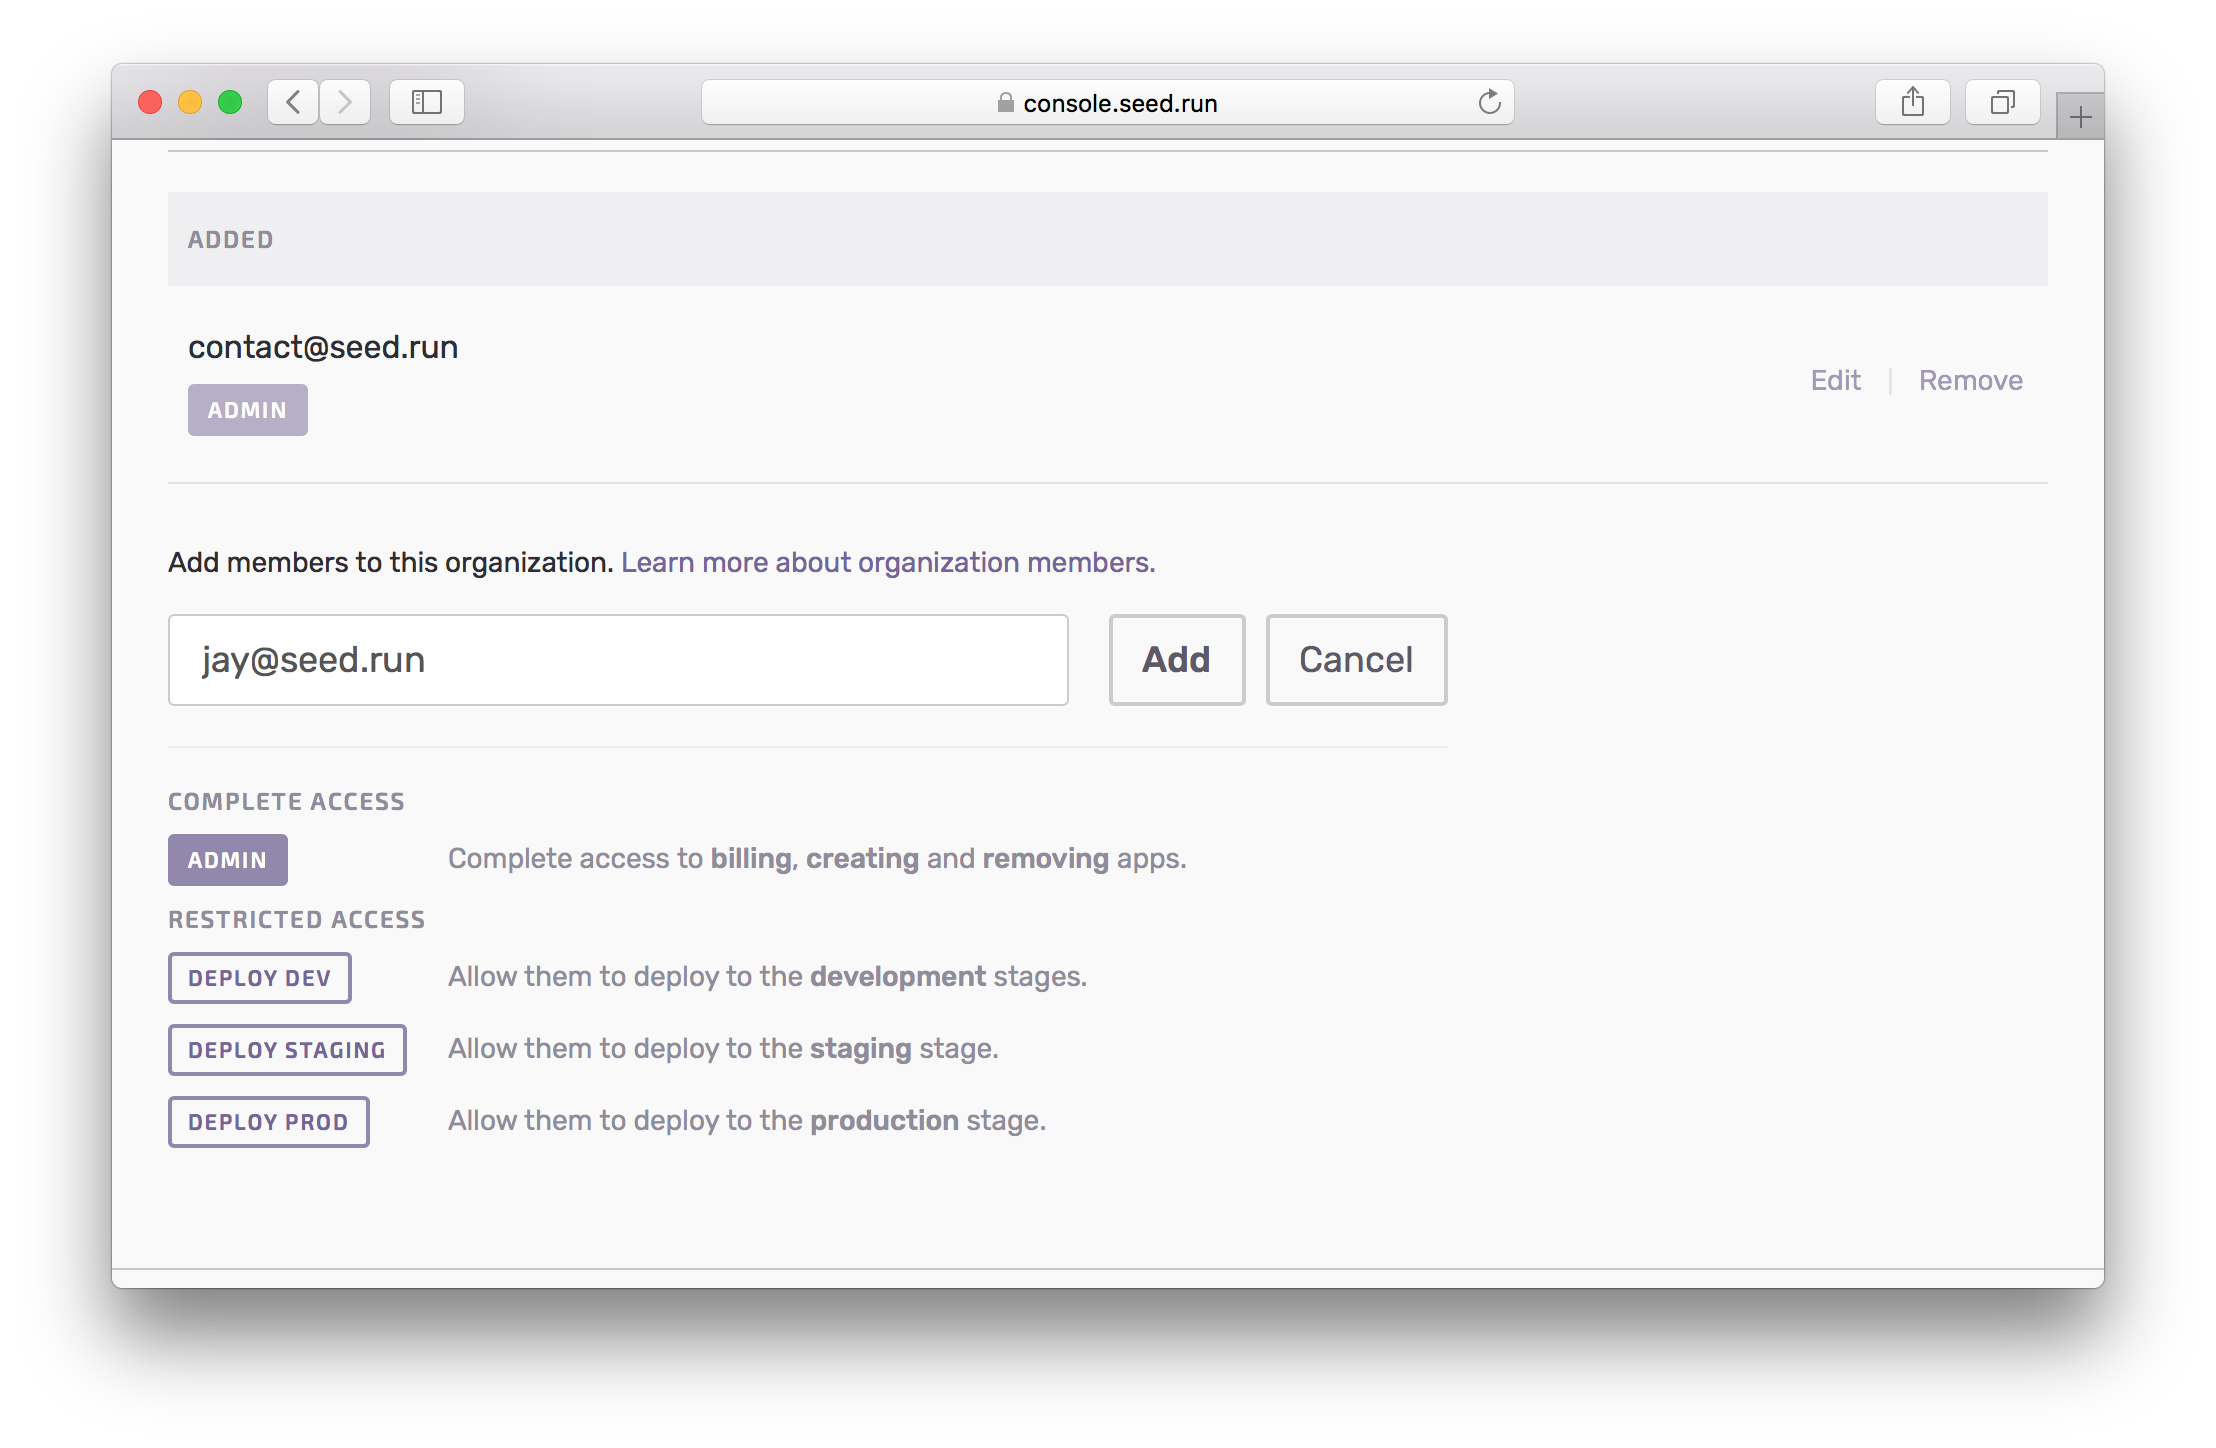This screenshot has width=2216, height=1448.
Task: Click the ADMIN badge under contact@seed.run
Action: coord(248,410)
